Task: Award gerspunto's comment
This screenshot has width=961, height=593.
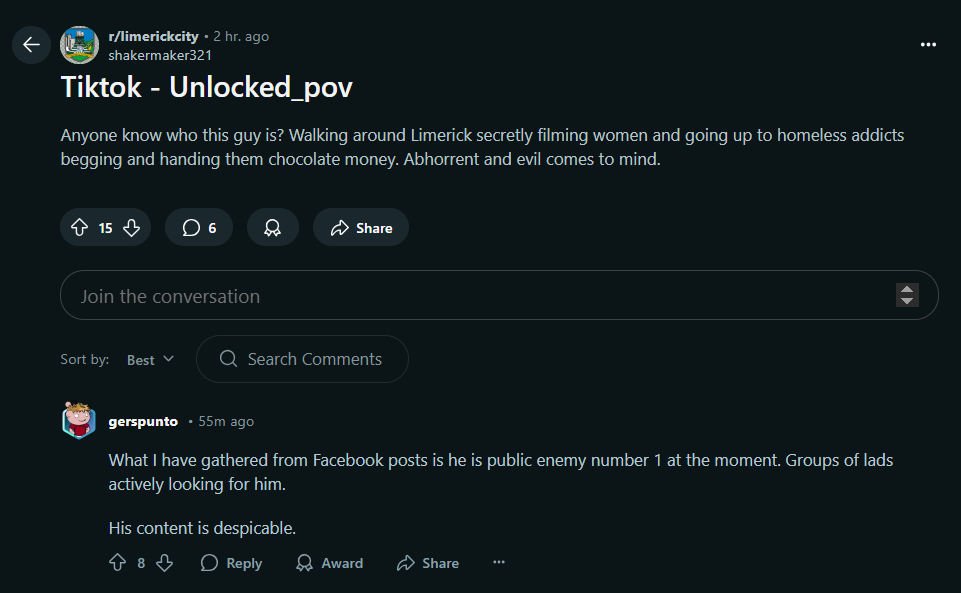Action: coord(329,563)
